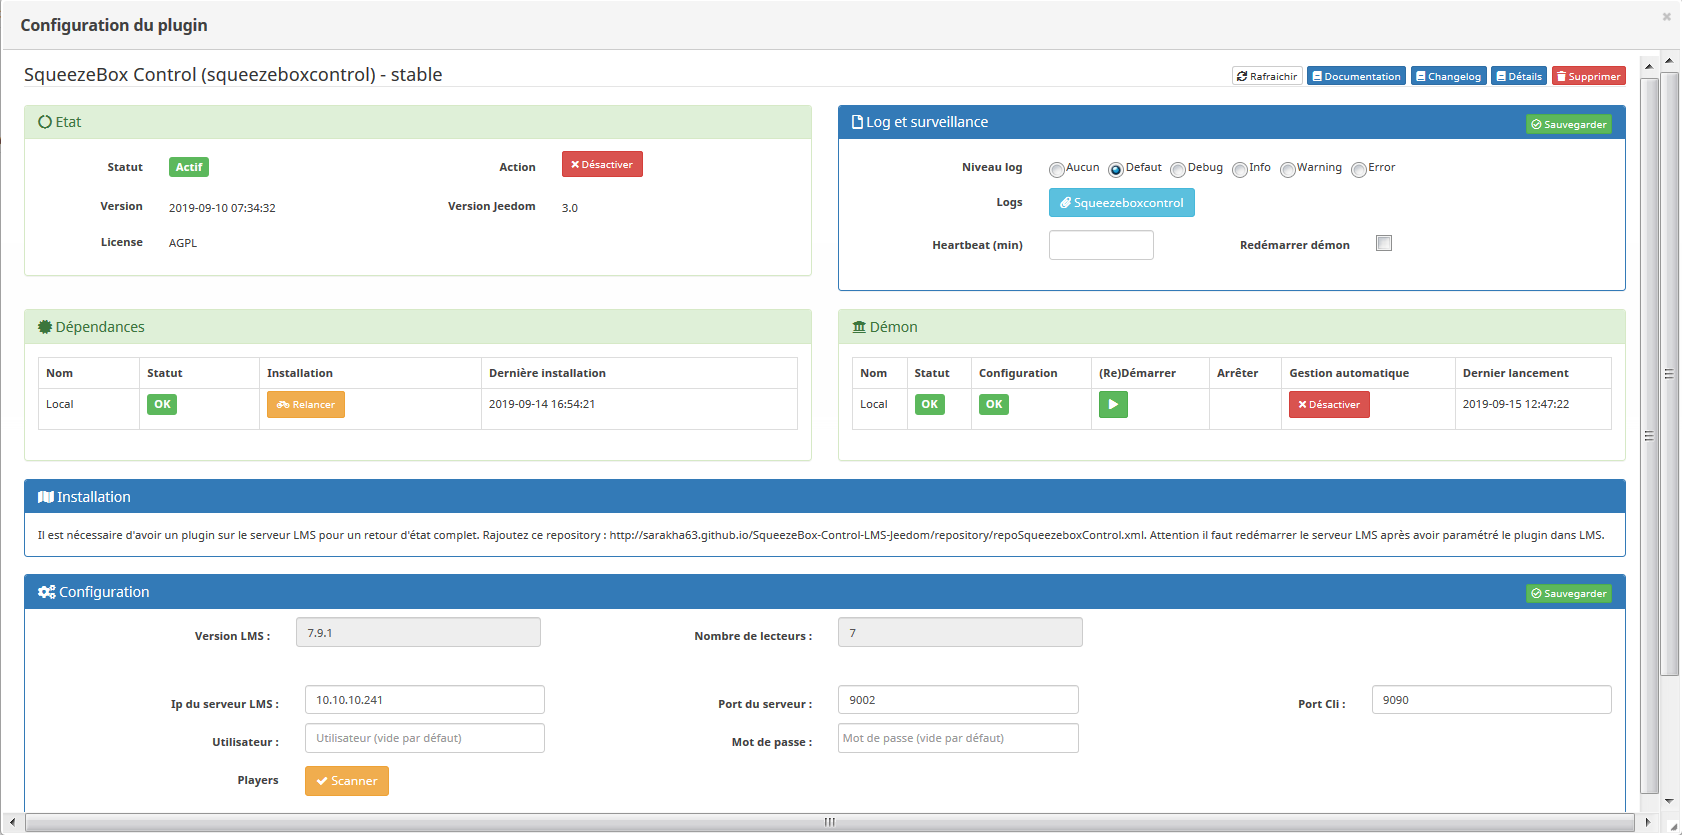Click the Dépendances gear icon

45,327
